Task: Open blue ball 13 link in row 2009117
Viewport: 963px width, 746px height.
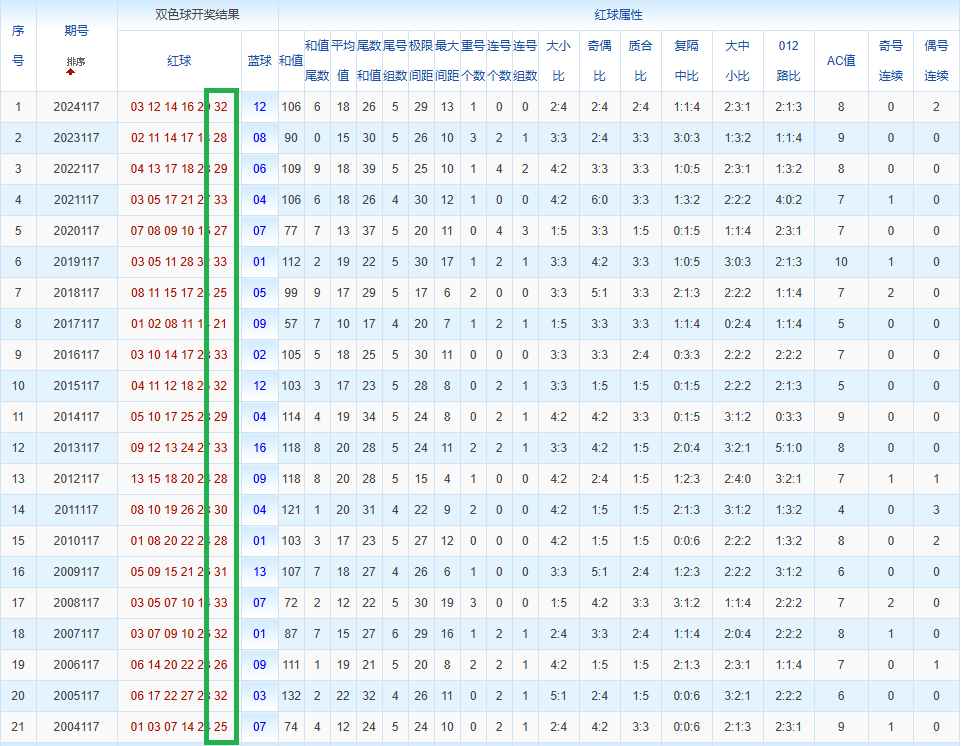Action: 260,572
